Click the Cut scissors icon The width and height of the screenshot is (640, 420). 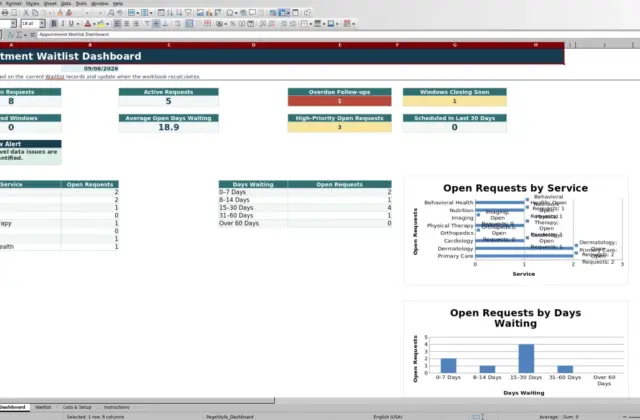26,13
